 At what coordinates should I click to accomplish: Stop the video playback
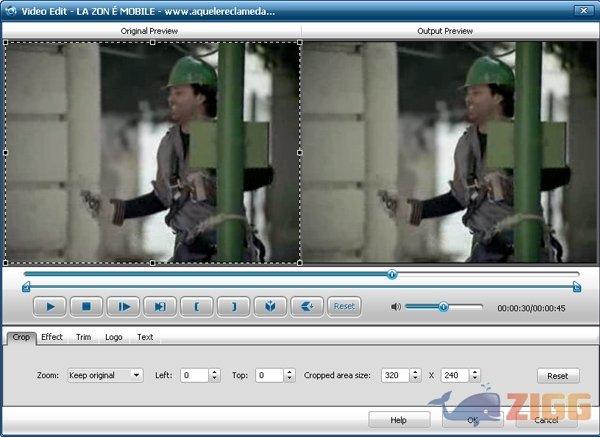87,307
